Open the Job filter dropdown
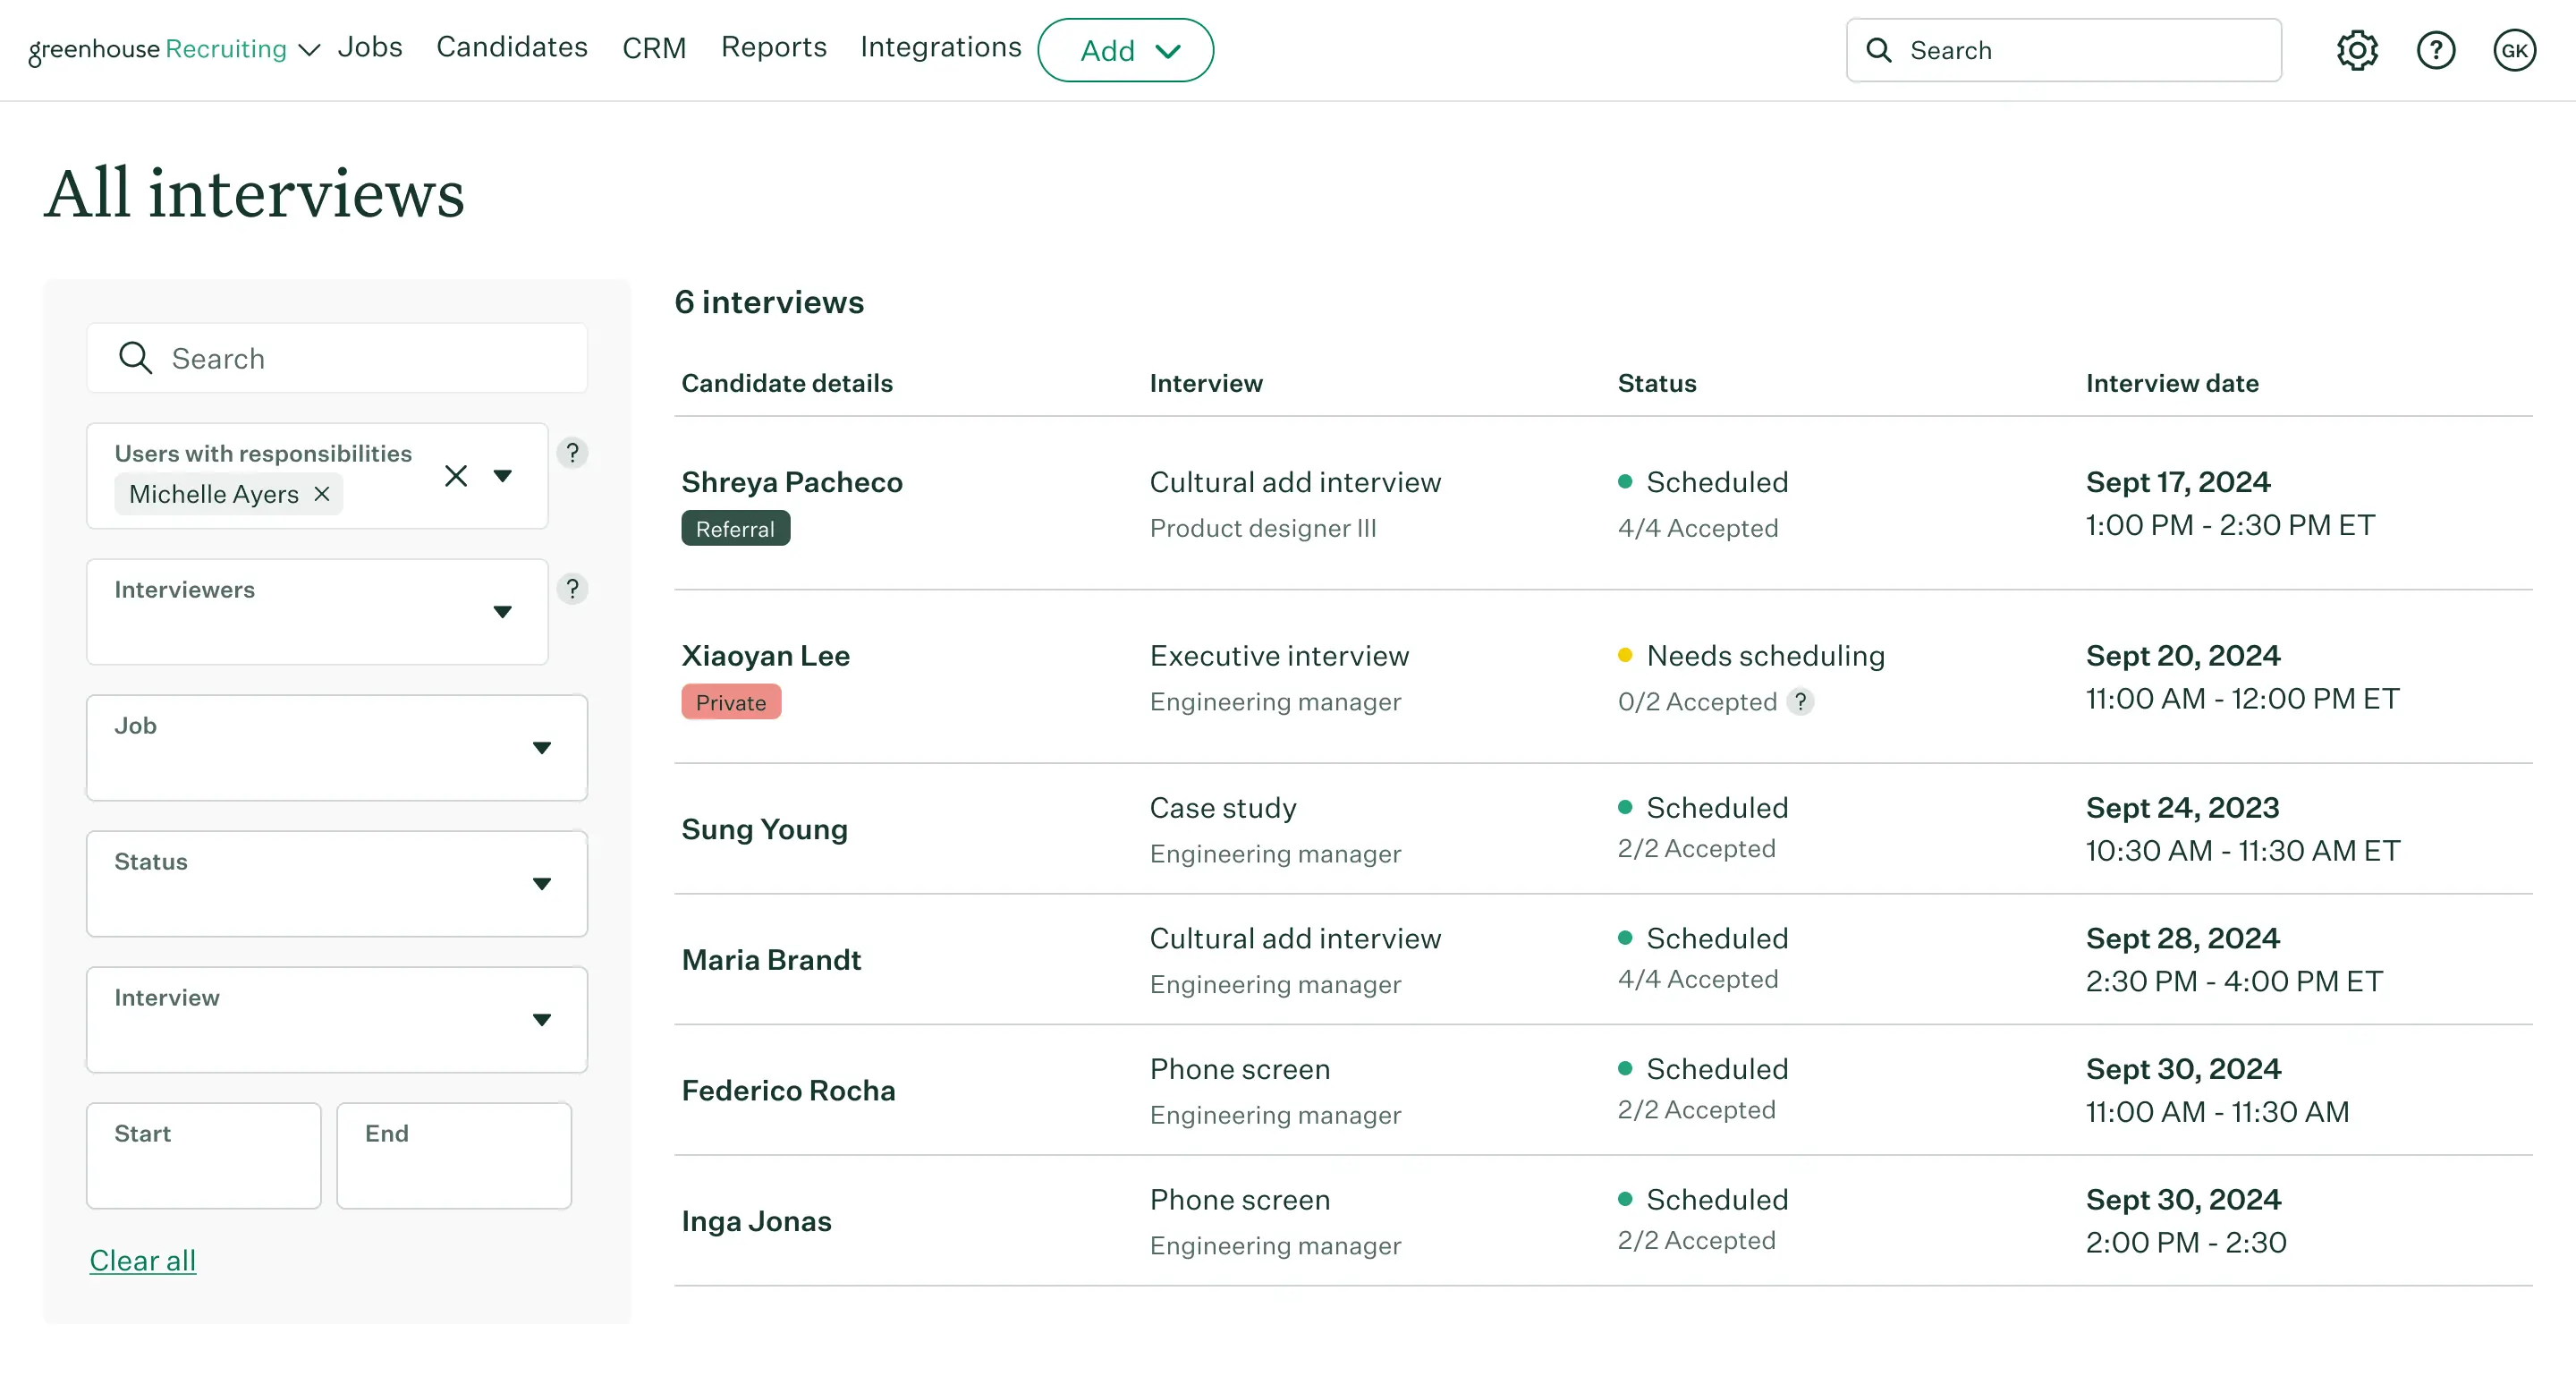 click(x=541, y=748)
